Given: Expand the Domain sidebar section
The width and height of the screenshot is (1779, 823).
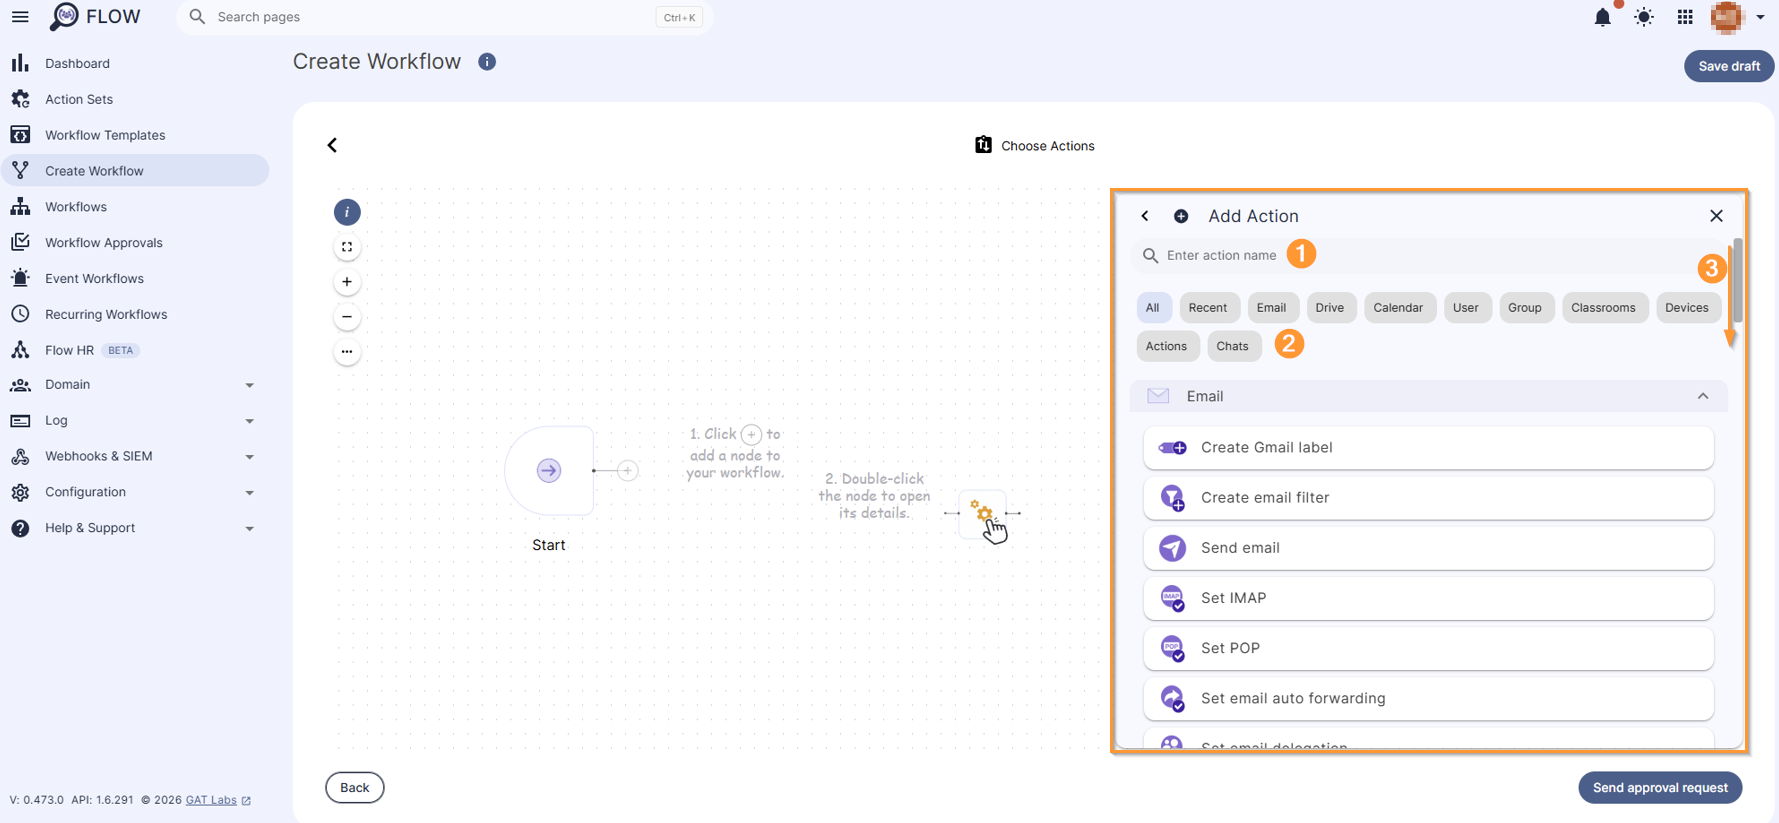Looking at the screenshot, I should (x=135, y=385).
